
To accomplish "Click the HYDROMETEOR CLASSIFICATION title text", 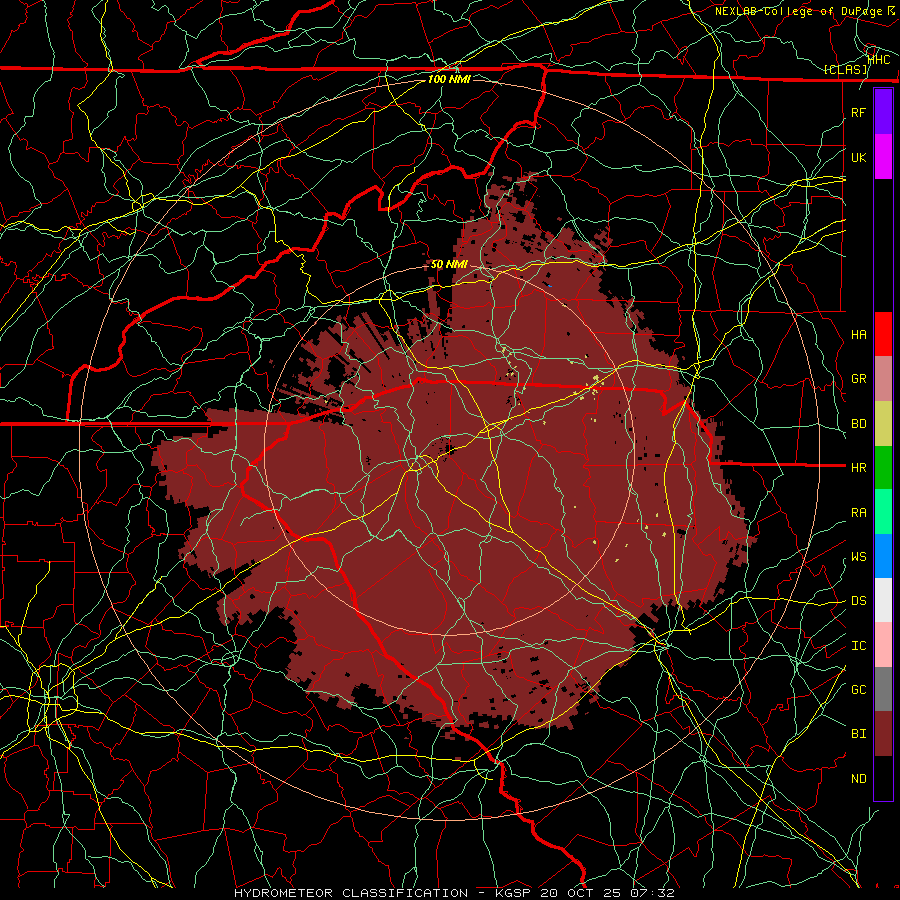I will [351, 893].
